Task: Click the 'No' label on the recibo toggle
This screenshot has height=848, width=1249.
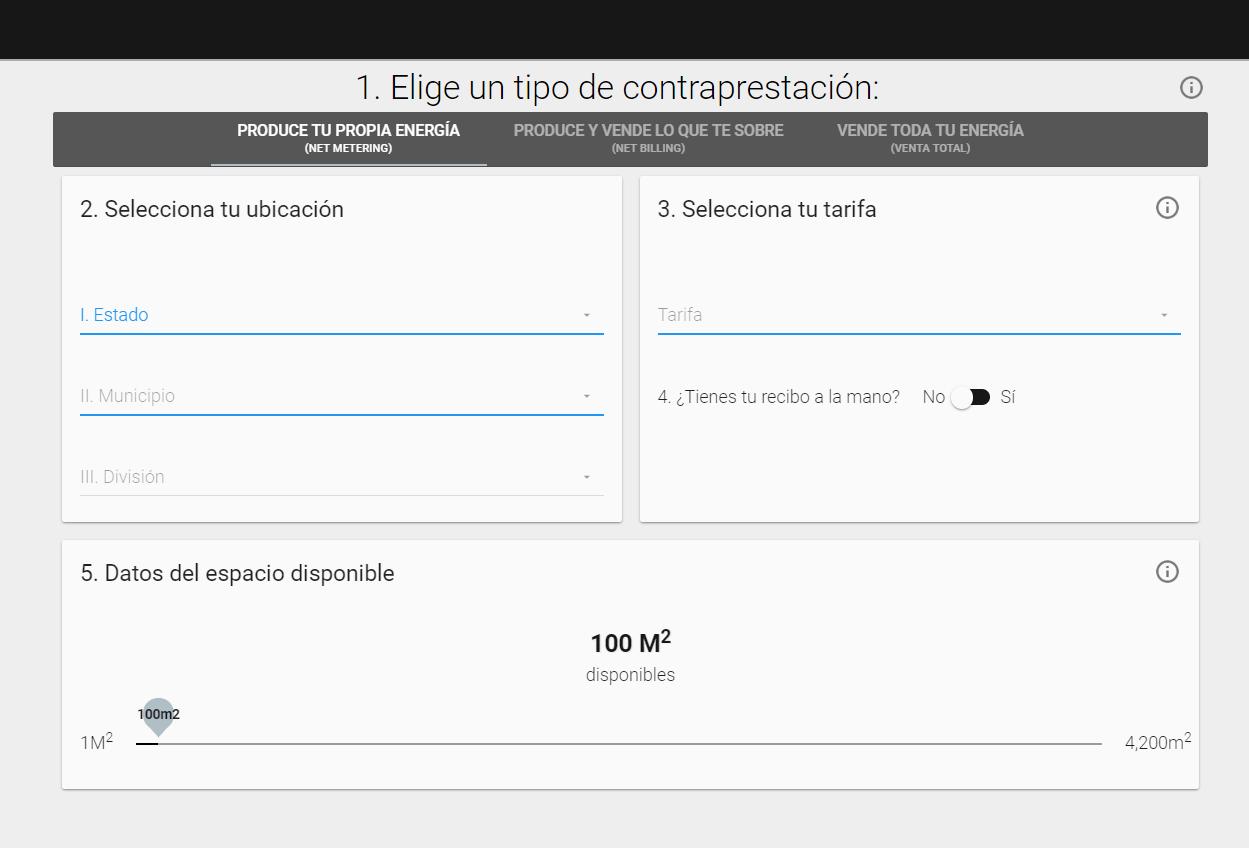Action: [x=933, y=397]
